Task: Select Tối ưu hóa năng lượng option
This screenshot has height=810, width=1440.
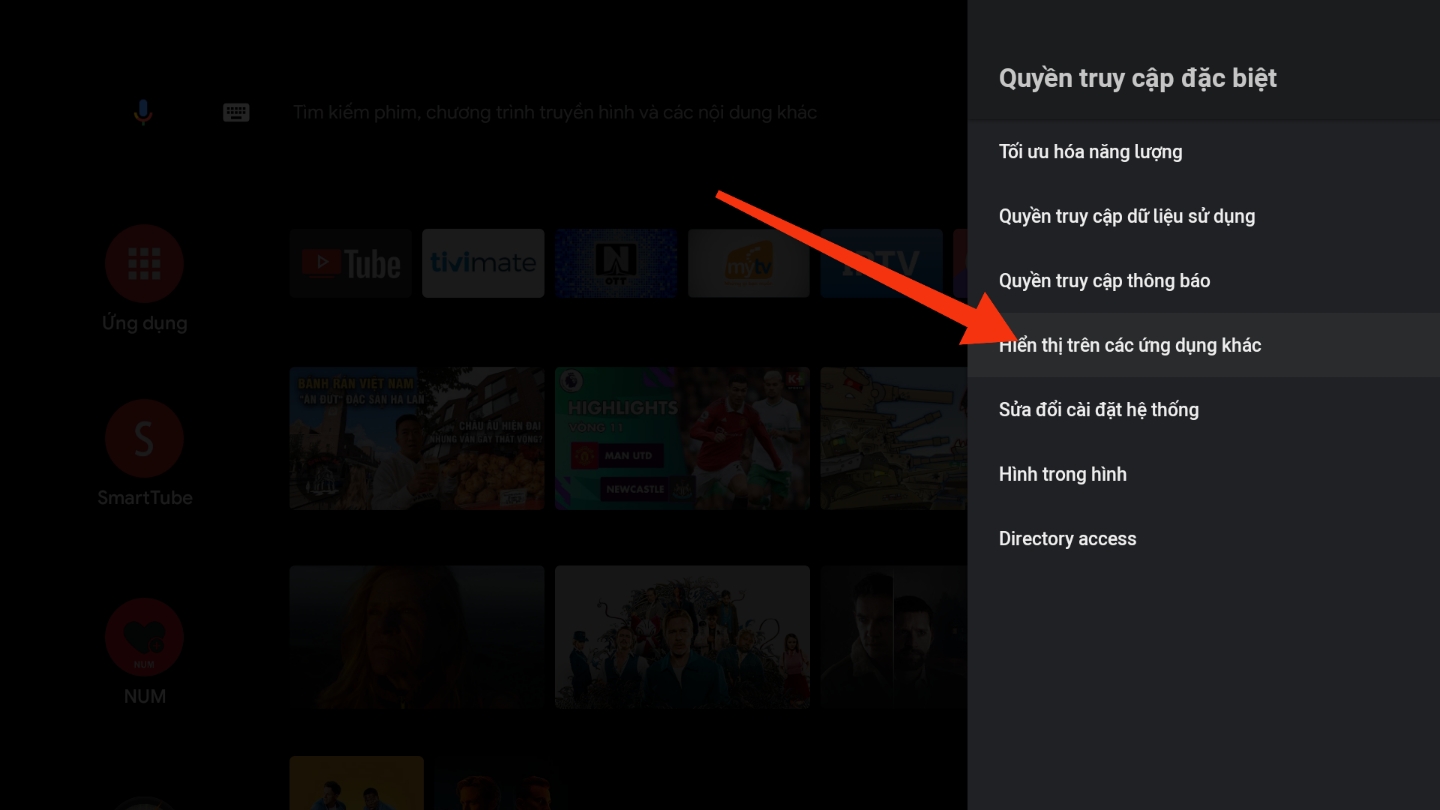Action: coord(1204,152)
